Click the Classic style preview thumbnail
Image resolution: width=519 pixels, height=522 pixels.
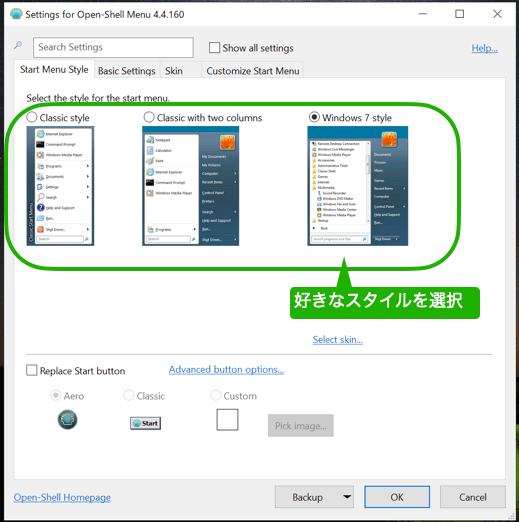[60, 186]
